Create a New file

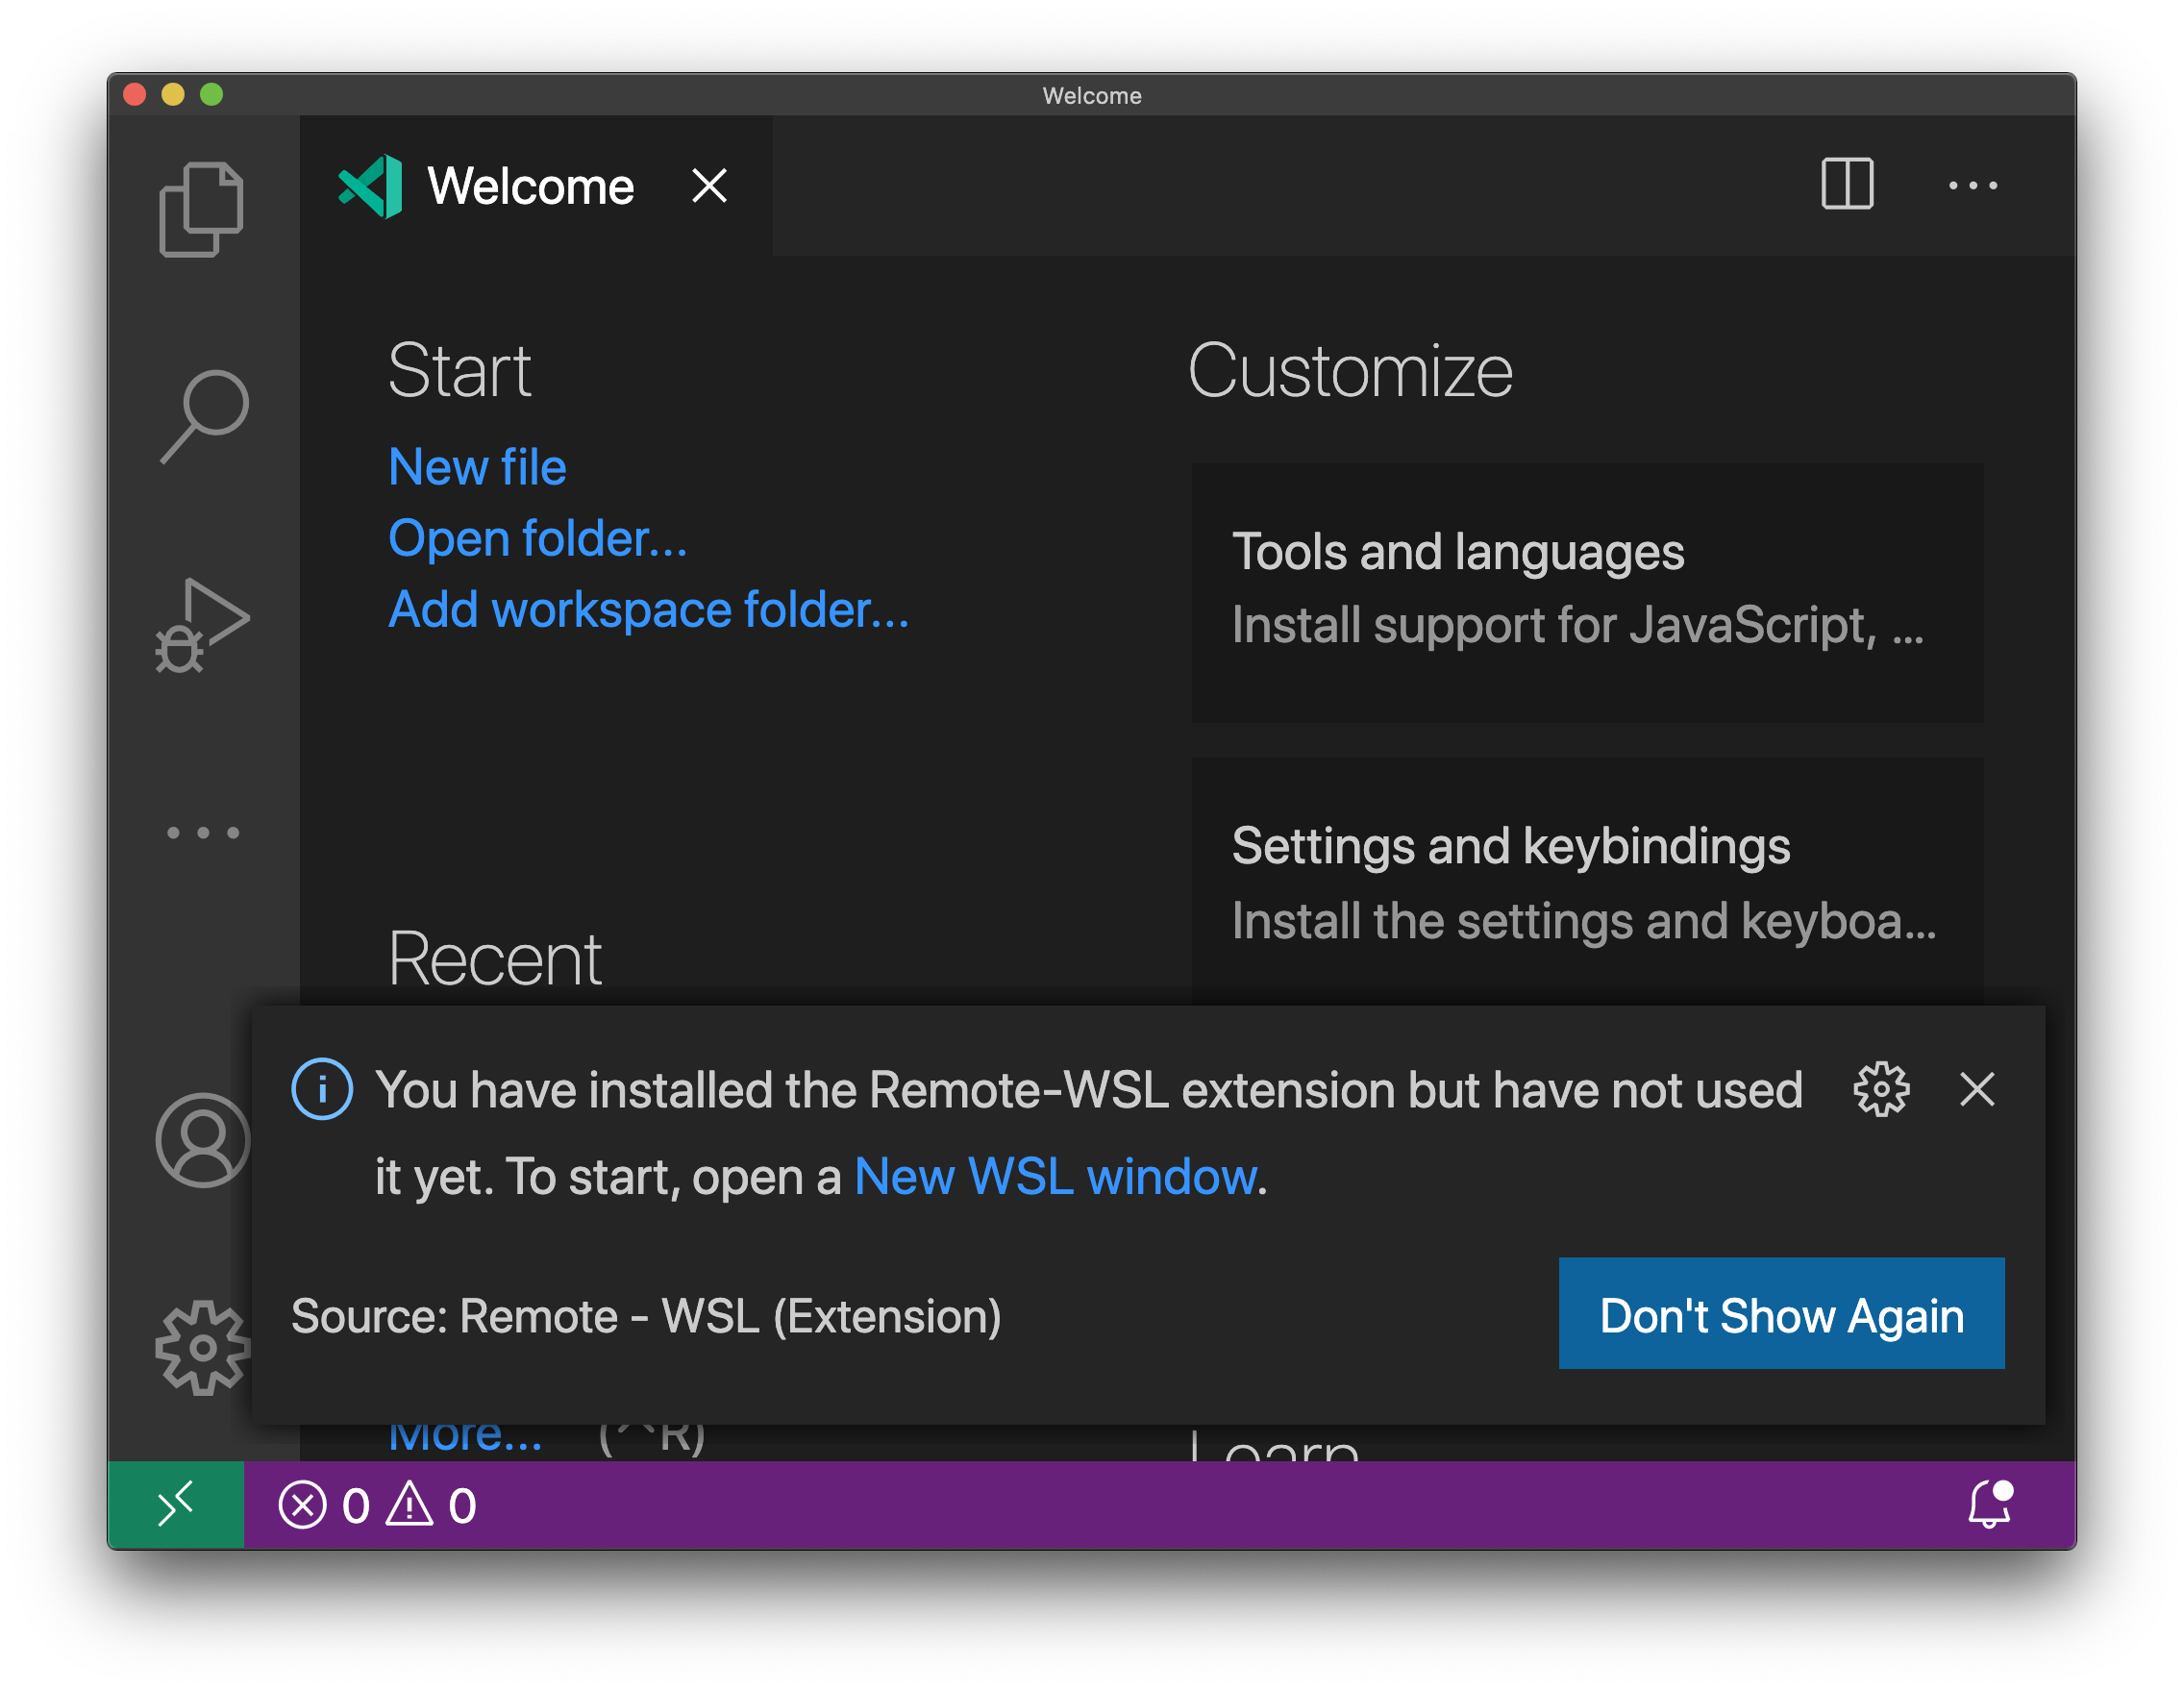click(477, 466)
